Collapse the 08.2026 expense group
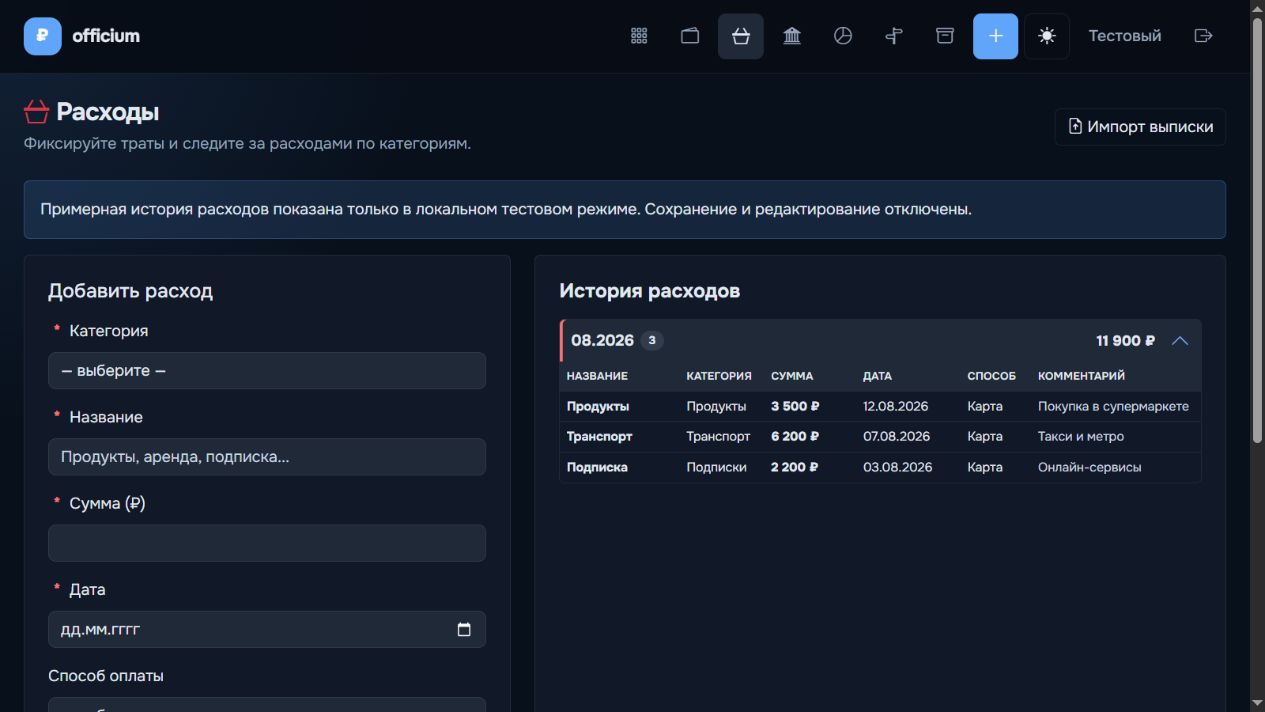Screen dimensions: 1265x712 tap(1180, 341)
